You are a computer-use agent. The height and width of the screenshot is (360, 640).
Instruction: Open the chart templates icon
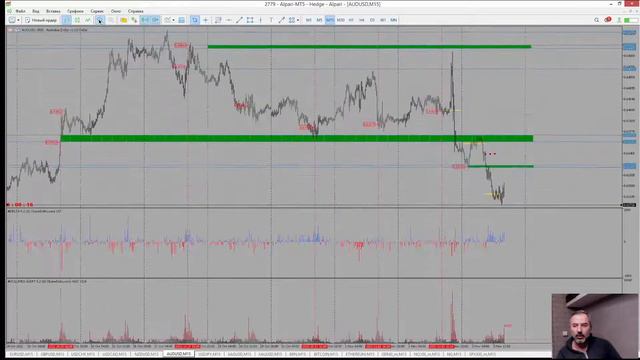tap(182, 20)
